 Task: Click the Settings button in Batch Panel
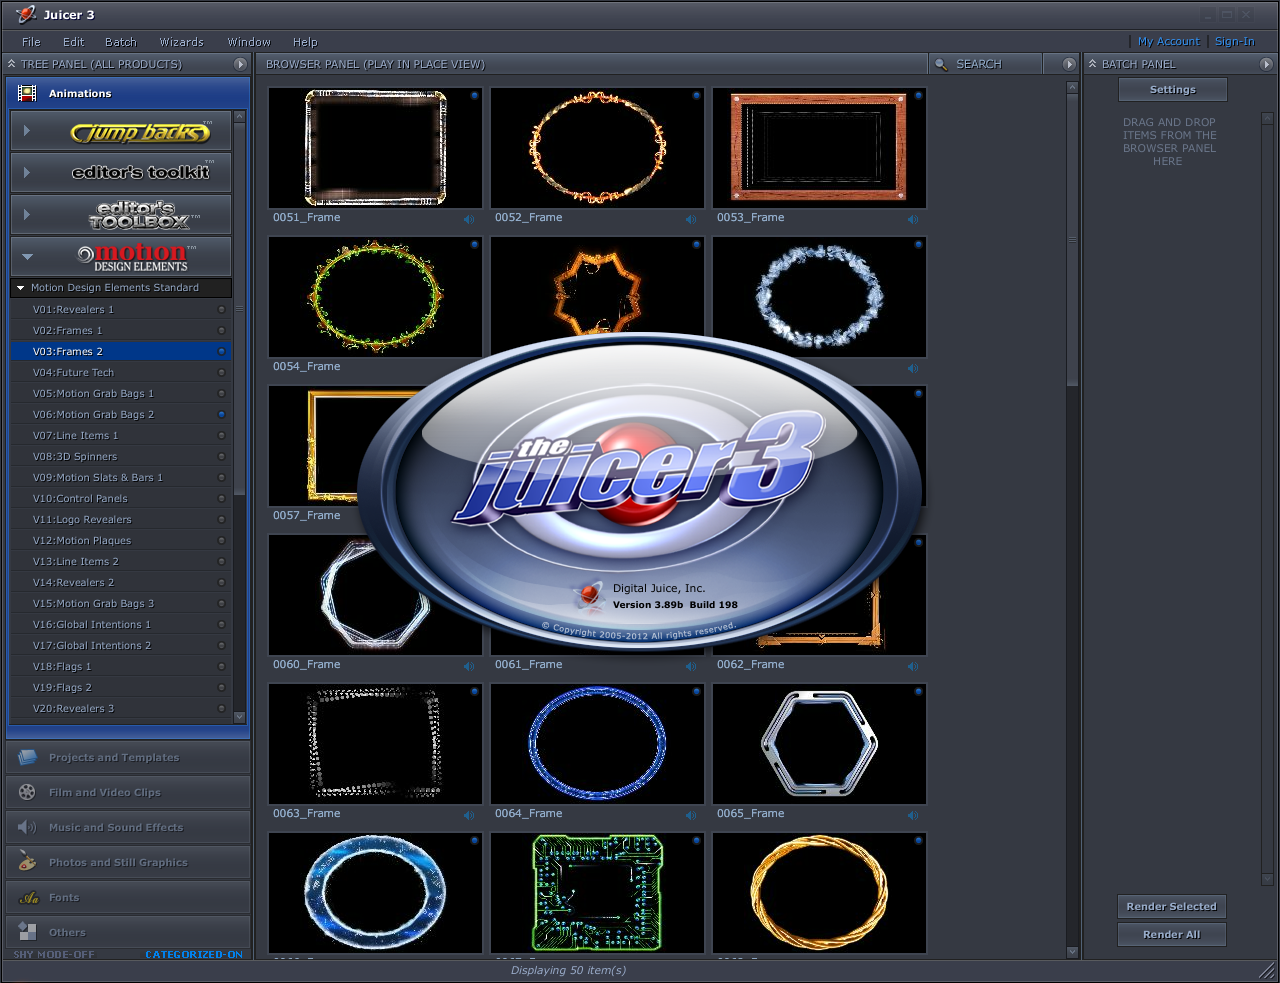coord(1173,90)
